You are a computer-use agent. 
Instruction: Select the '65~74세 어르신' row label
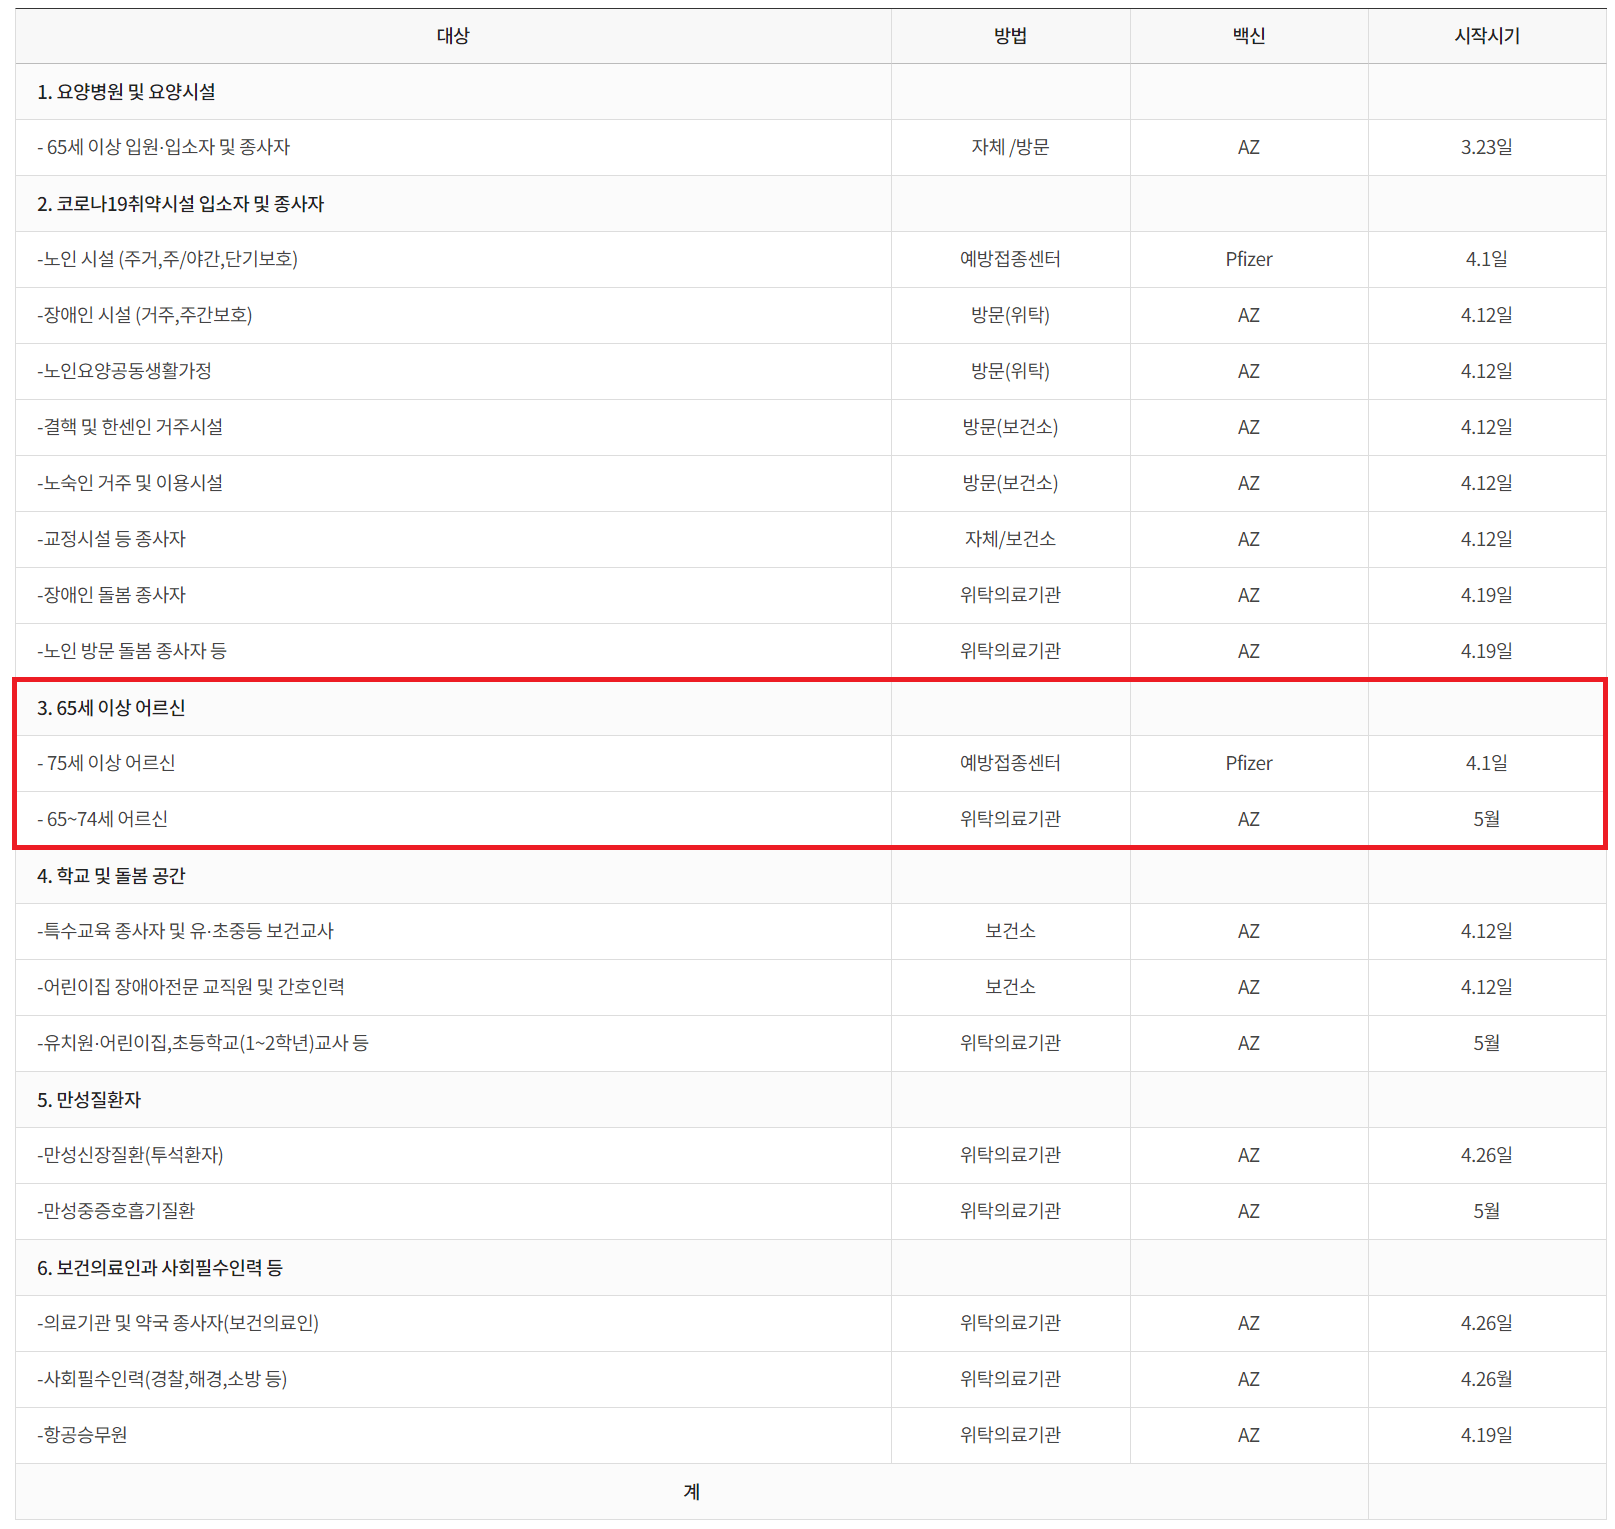click(x=102, y=819)
